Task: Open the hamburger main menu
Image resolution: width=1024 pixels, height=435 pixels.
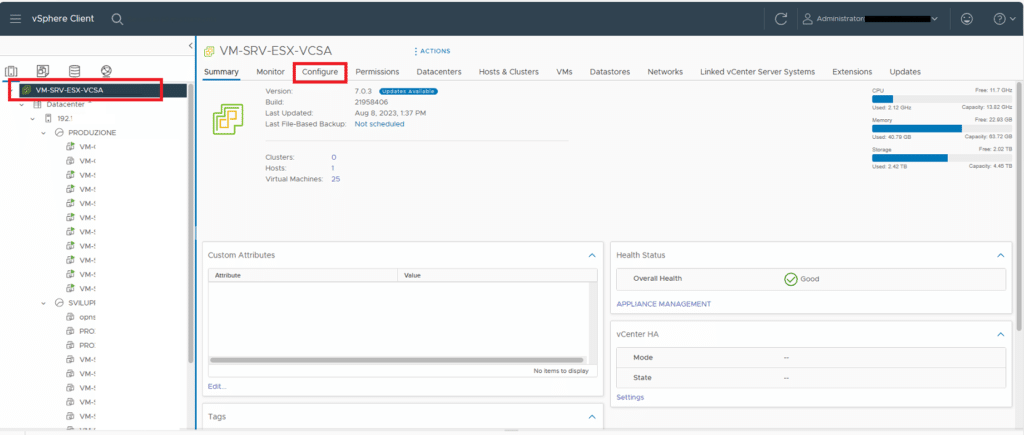Action: pyautogui.click(x=16, y=19)
